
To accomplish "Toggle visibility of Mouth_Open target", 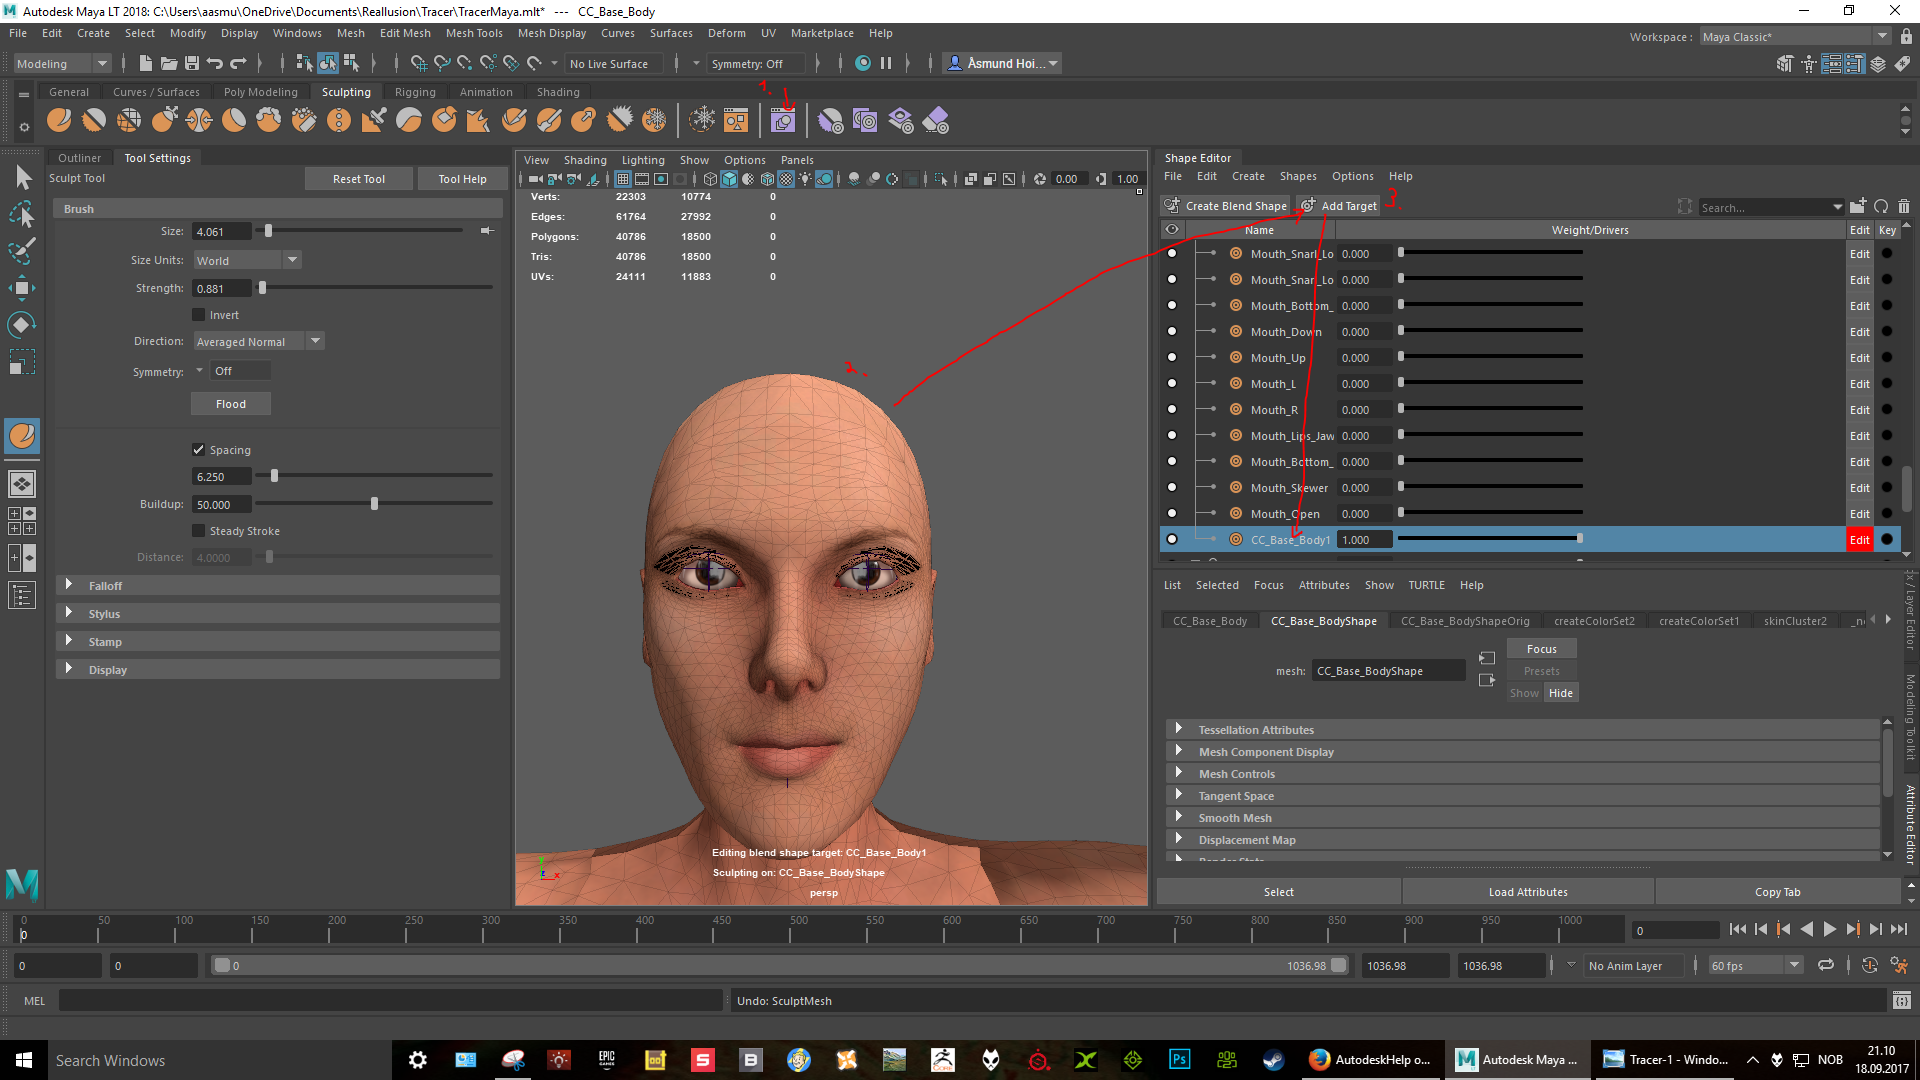I will pyautogui.click(x=1172, y=514).
